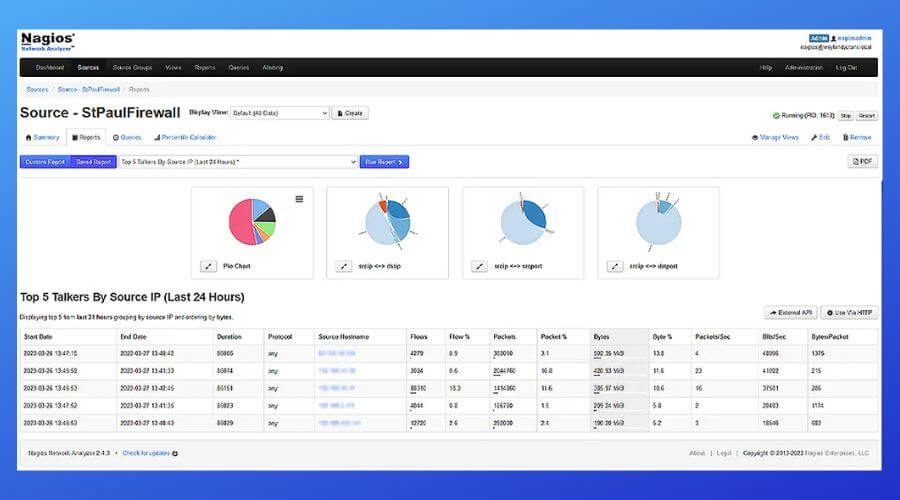Open Alerting in the top navigation
Image resolution: width=900 pixels, height=500 pixels.
[x=273, y=68]
